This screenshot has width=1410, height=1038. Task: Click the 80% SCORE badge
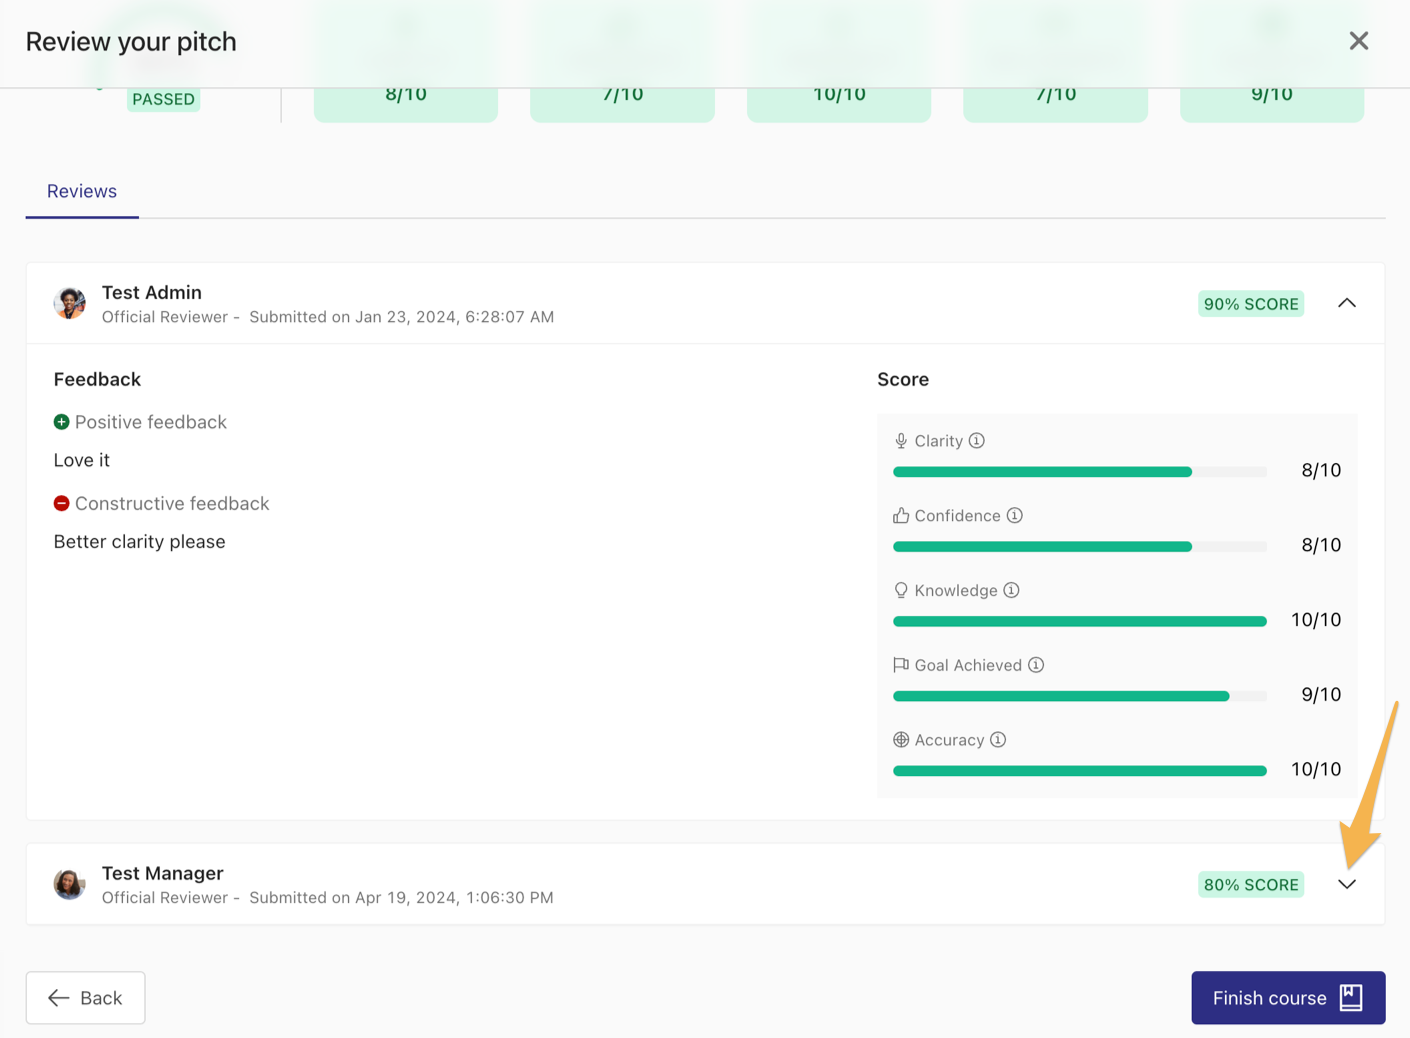click(1251, 885)
